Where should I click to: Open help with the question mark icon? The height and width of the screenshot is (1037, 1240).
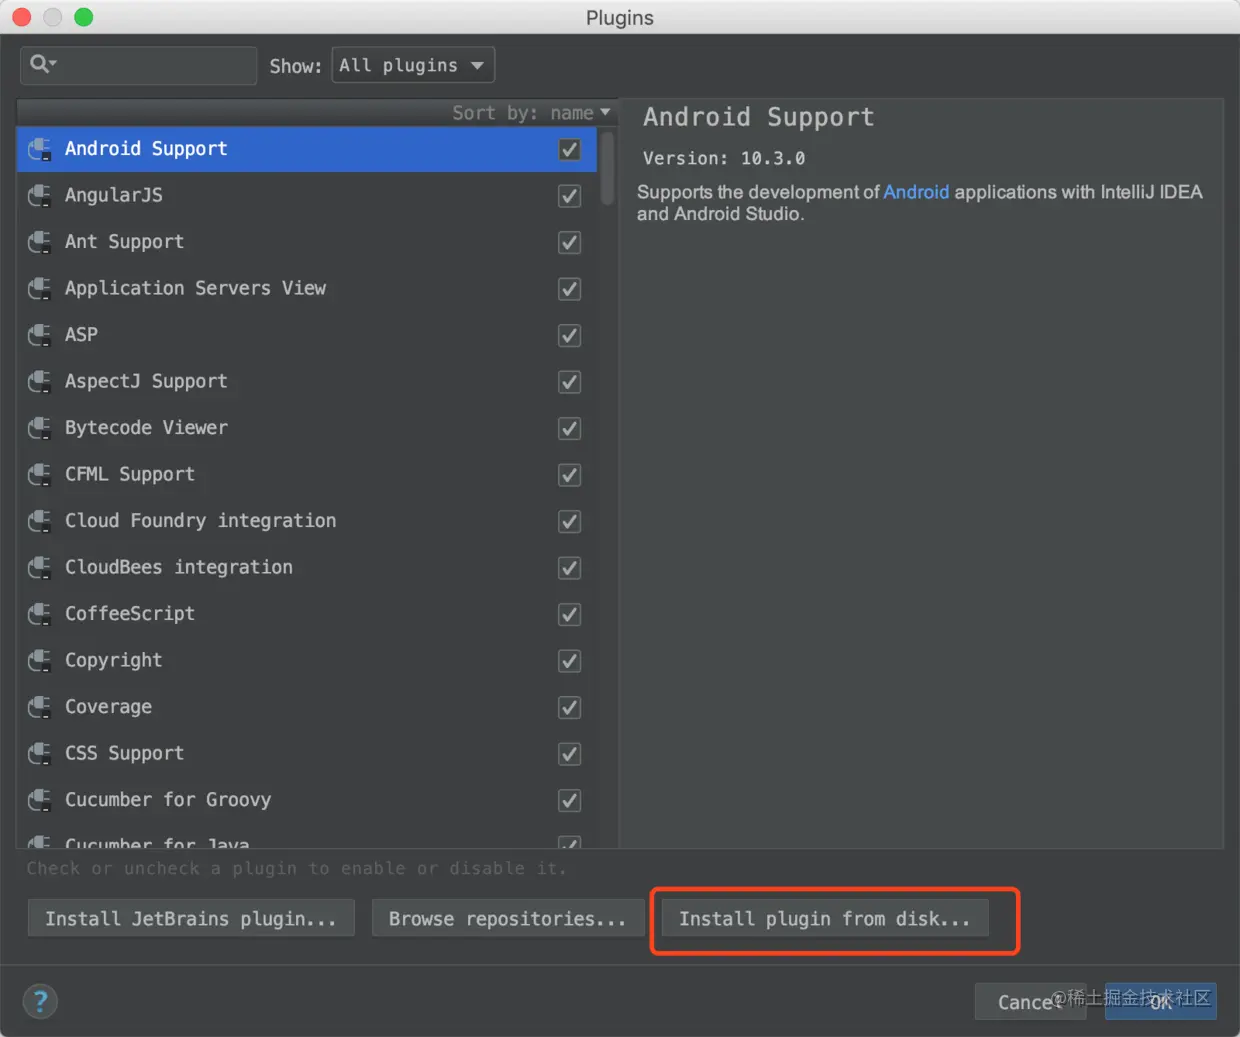[40, 1001]
